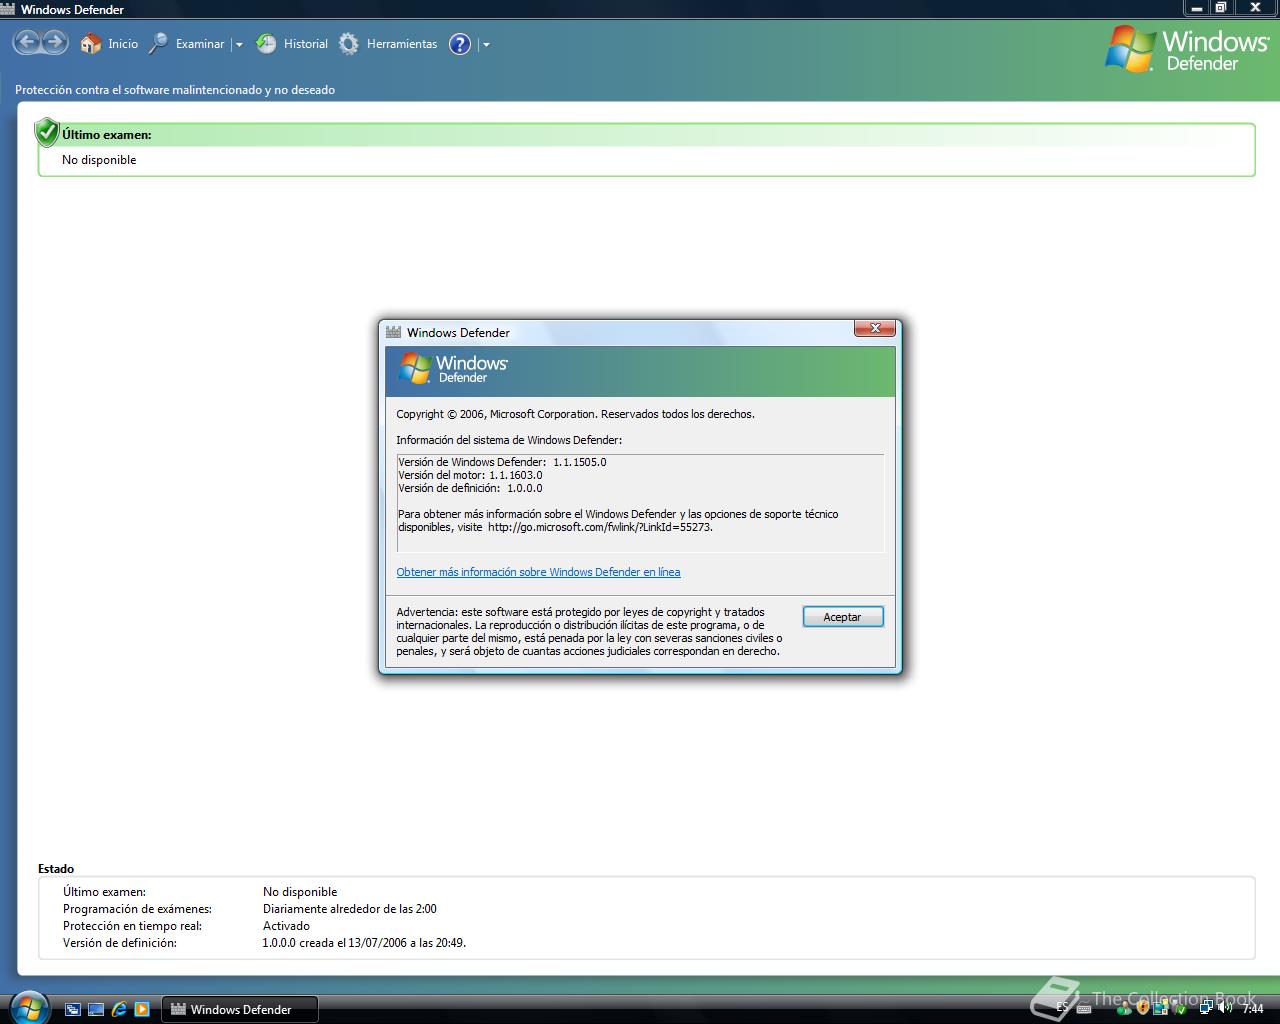Click 'No disponible' under Último examen banner
The width and height of the screenshot is (1280, 1024).
[99, 160]
